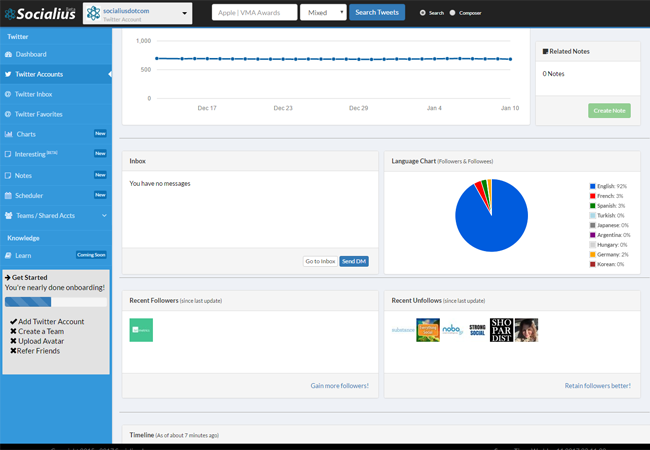Click the Create Note button
This screenshot has height=450, width=650.
pos(609,111)
